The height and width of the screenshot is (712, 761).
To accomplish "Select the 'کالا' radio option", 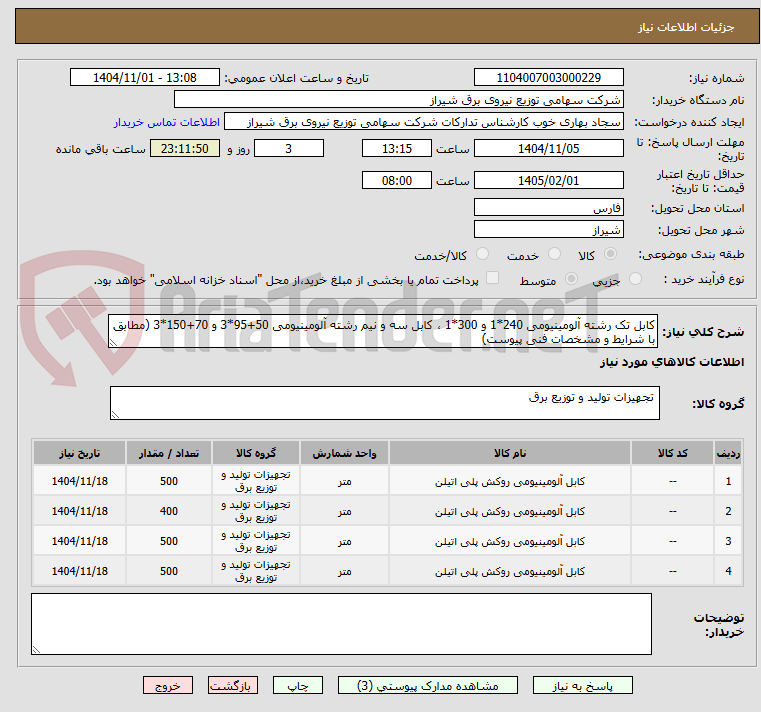I will [611, 255].
